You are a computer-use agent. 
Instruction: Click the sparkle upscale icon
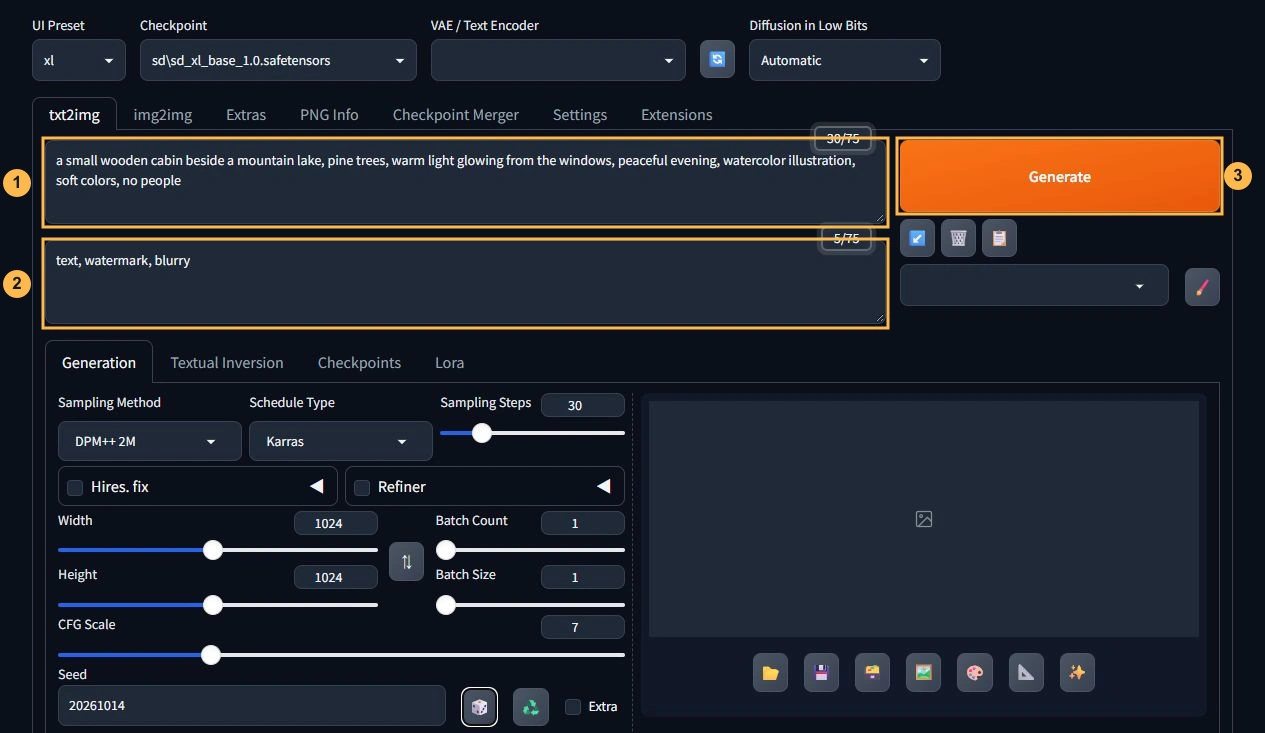coord(1077,673)
